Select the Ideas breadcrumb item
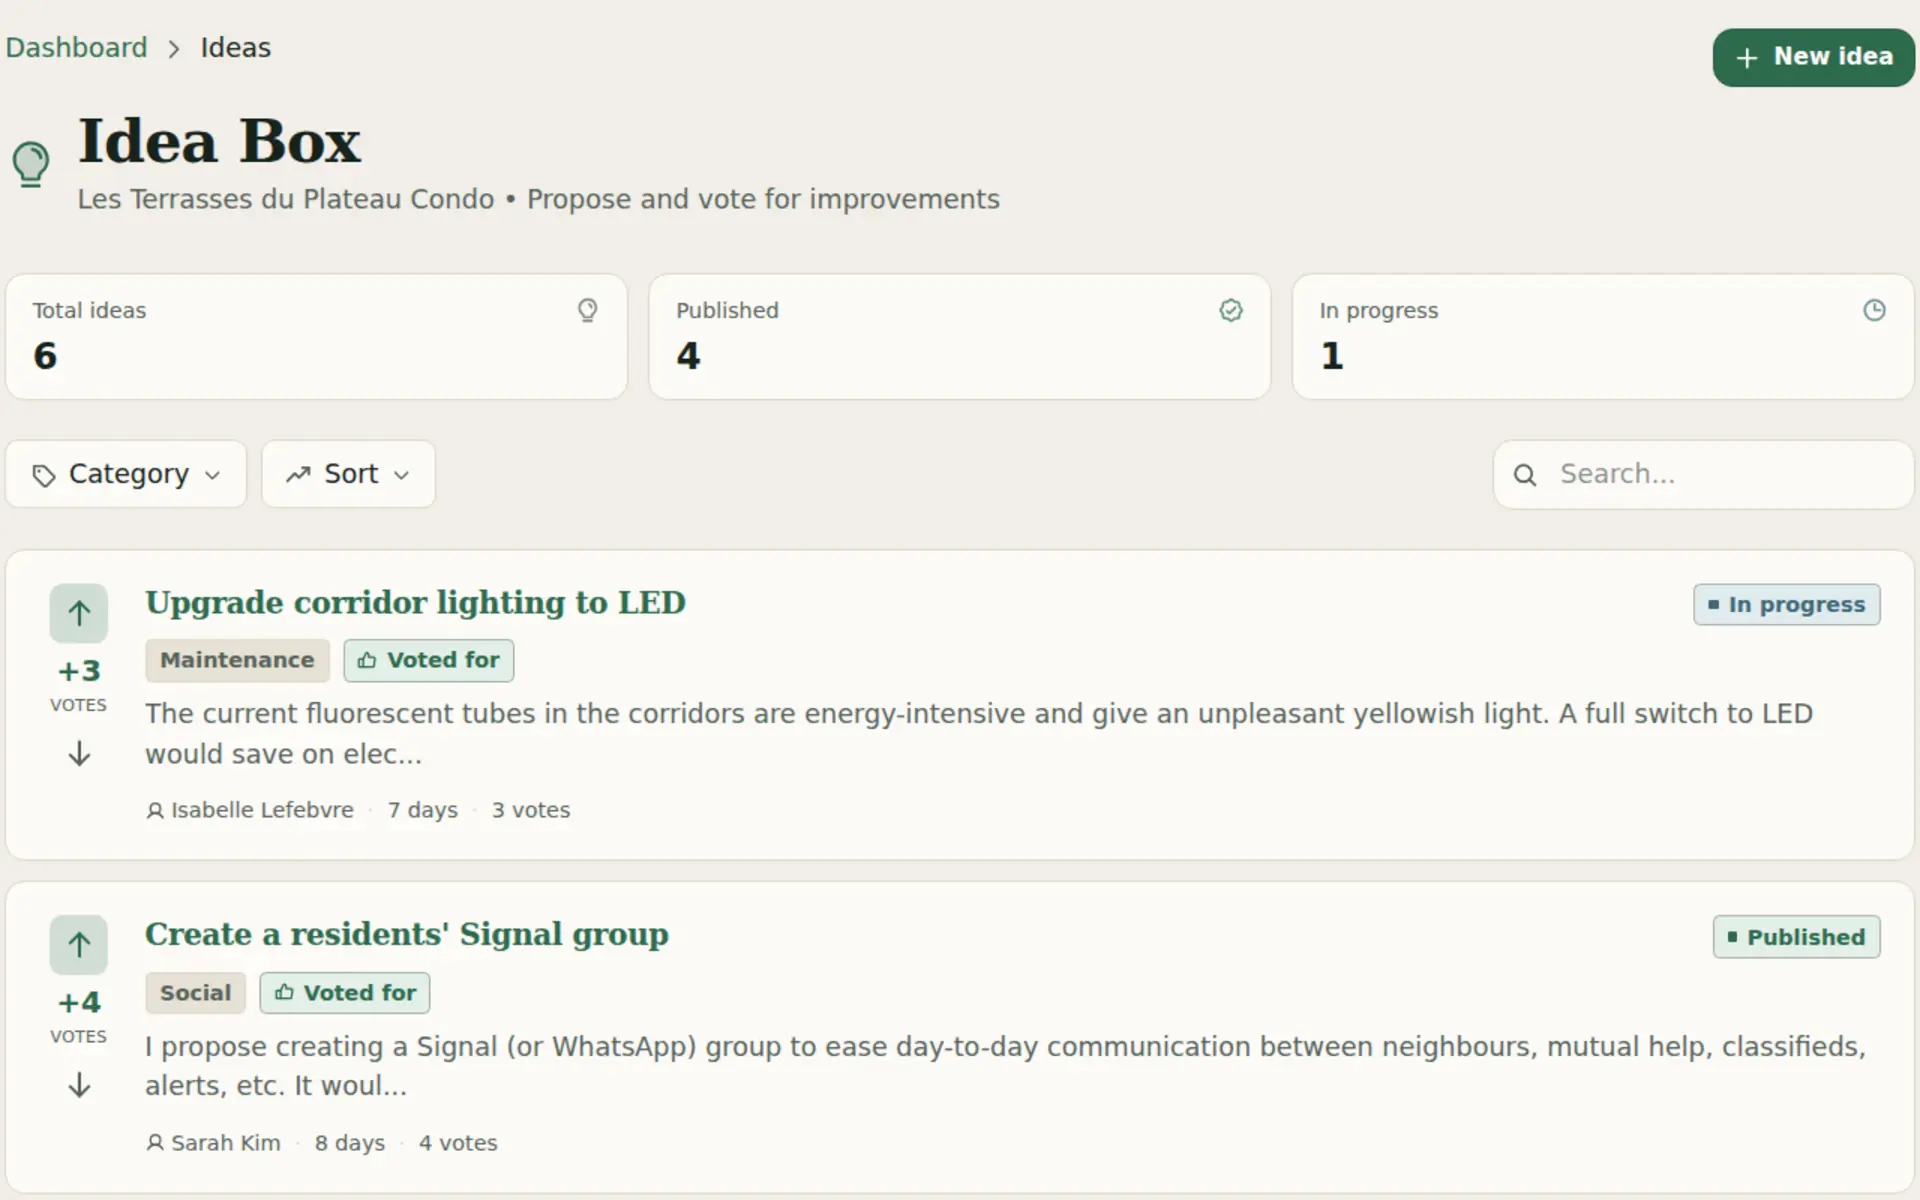 click(x=235, y=48)
